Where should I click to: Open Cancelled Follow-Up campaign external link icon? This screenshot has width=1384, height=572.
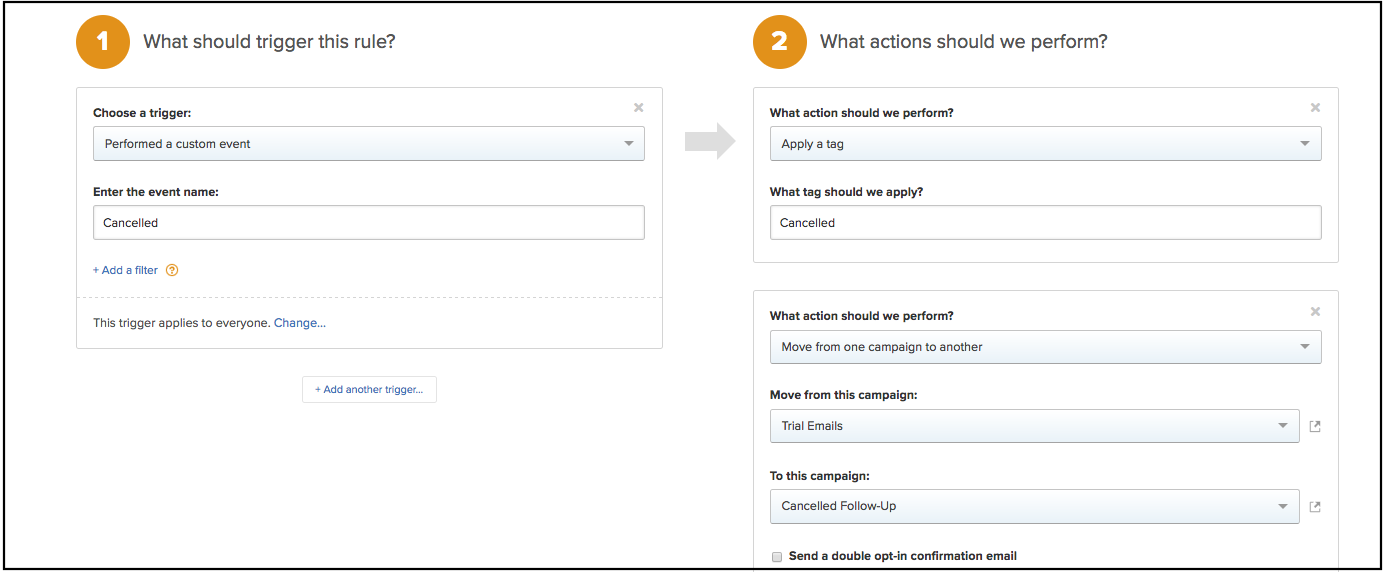(x=1315, y=507)
